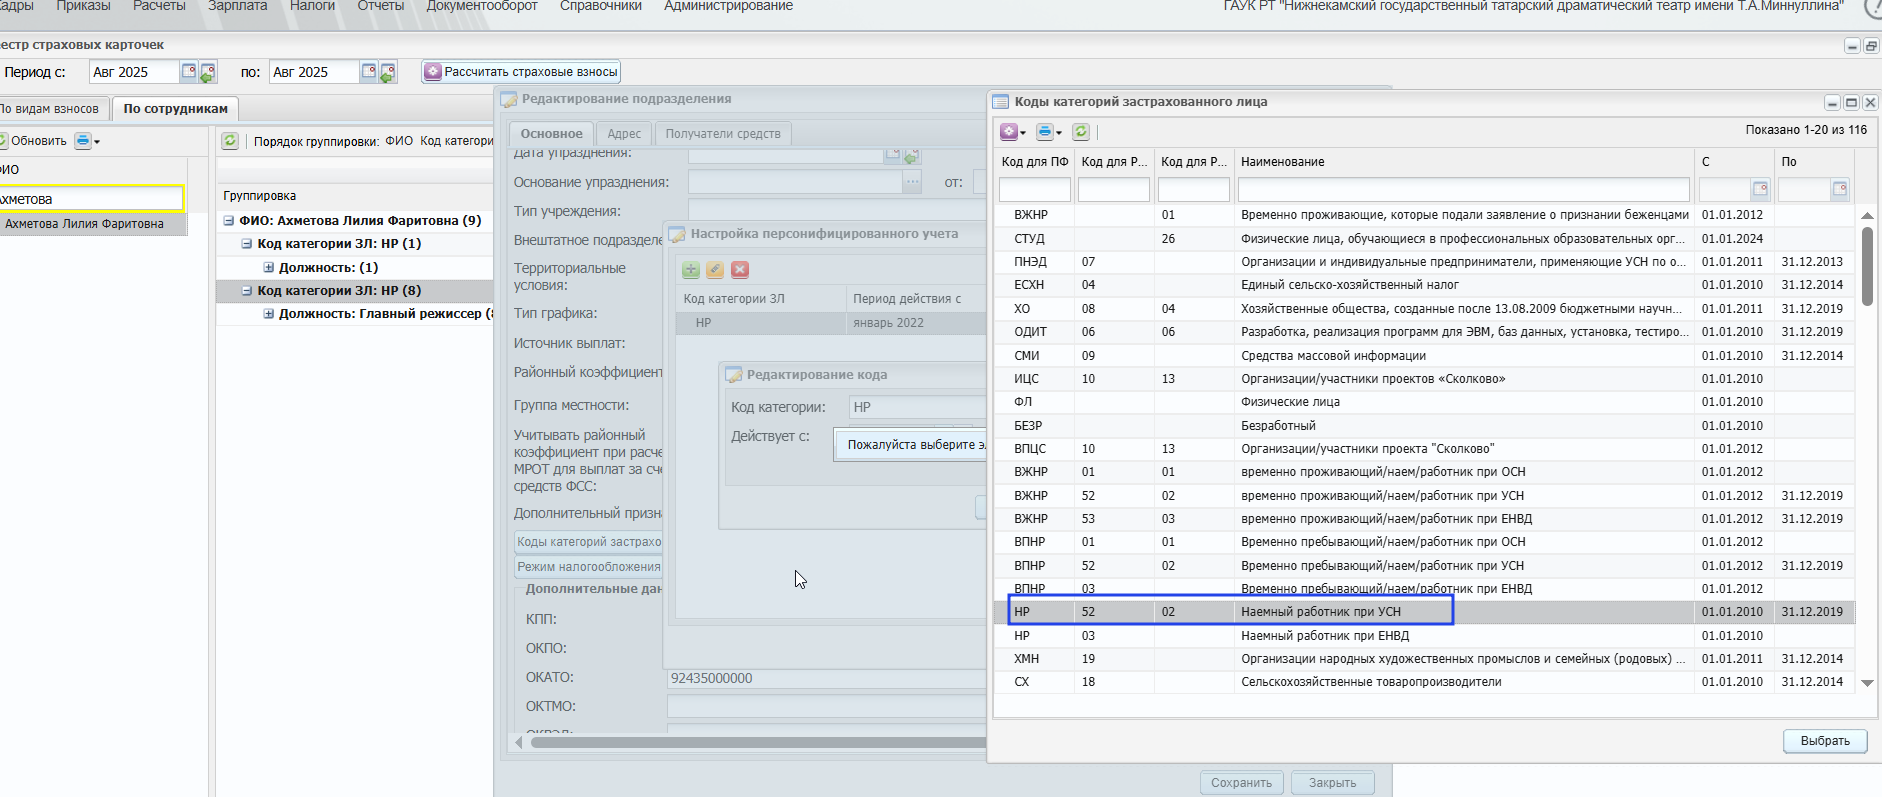
Task: Open the Налоги menu
Action: point(312,6)
